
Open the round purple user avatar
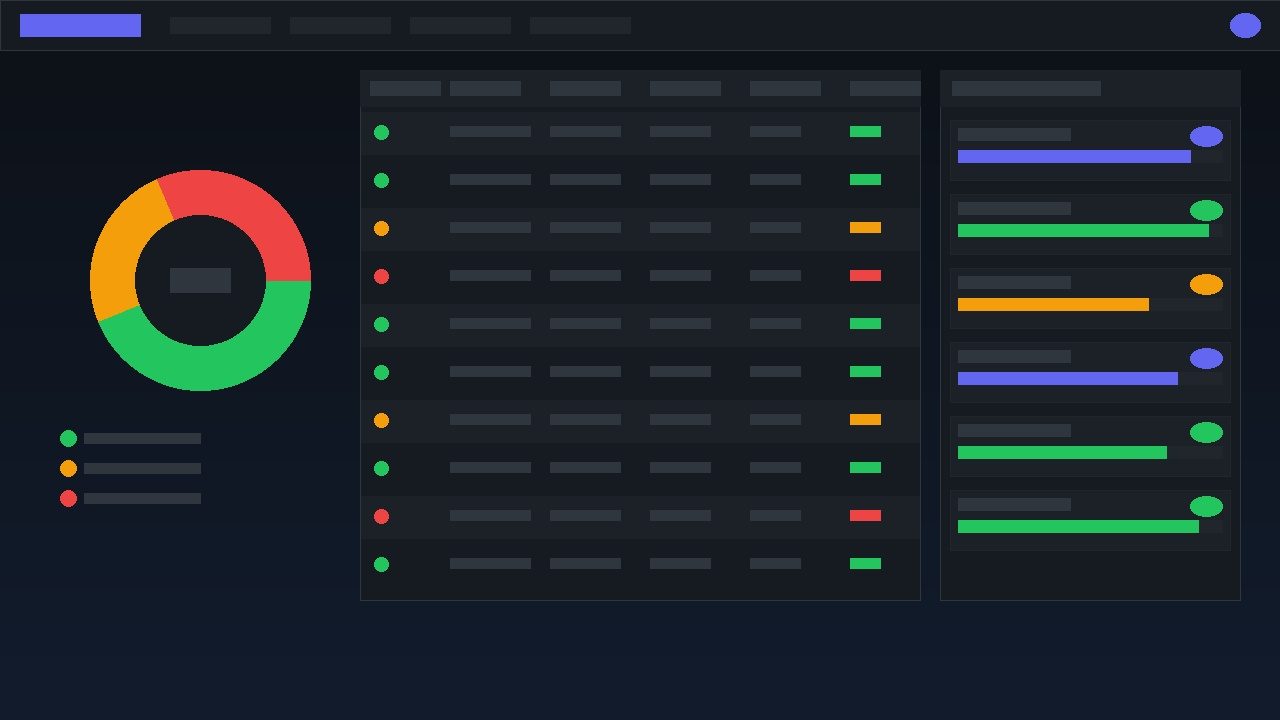click(1245, 25)
